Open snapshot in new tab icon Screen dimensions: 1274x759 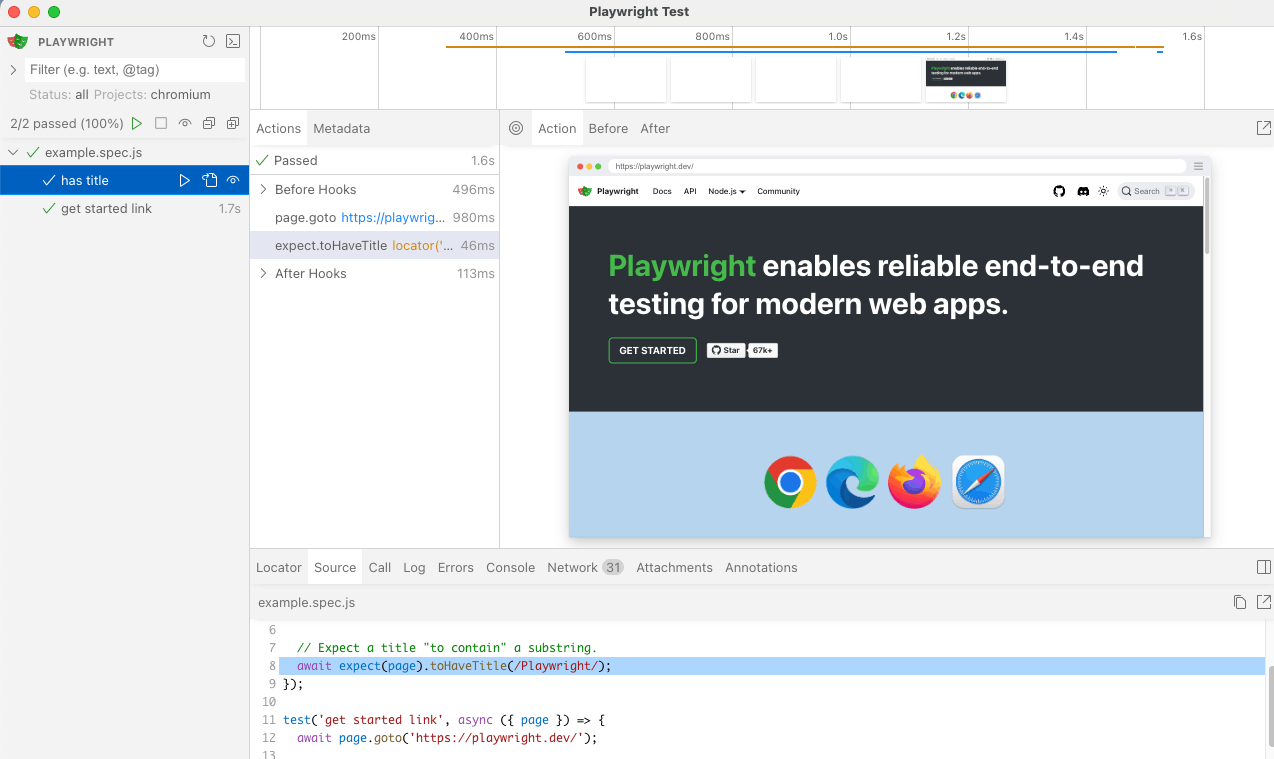point(1263,128)
